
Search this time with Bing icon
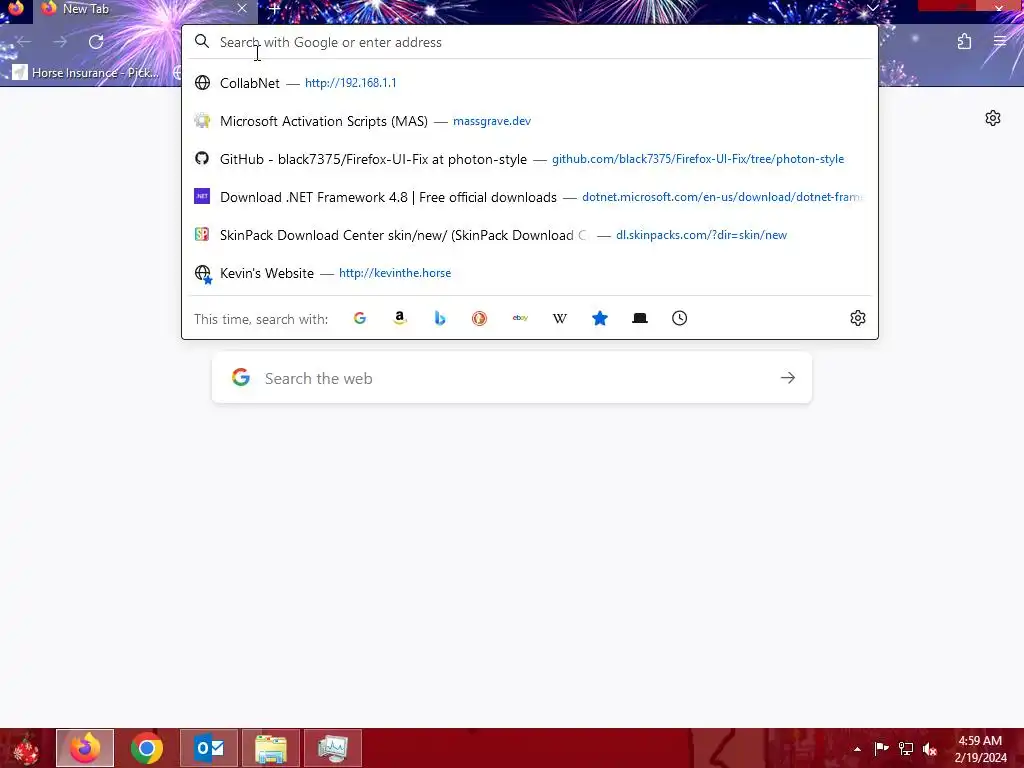pyautogui.click(x=440, y=318)
